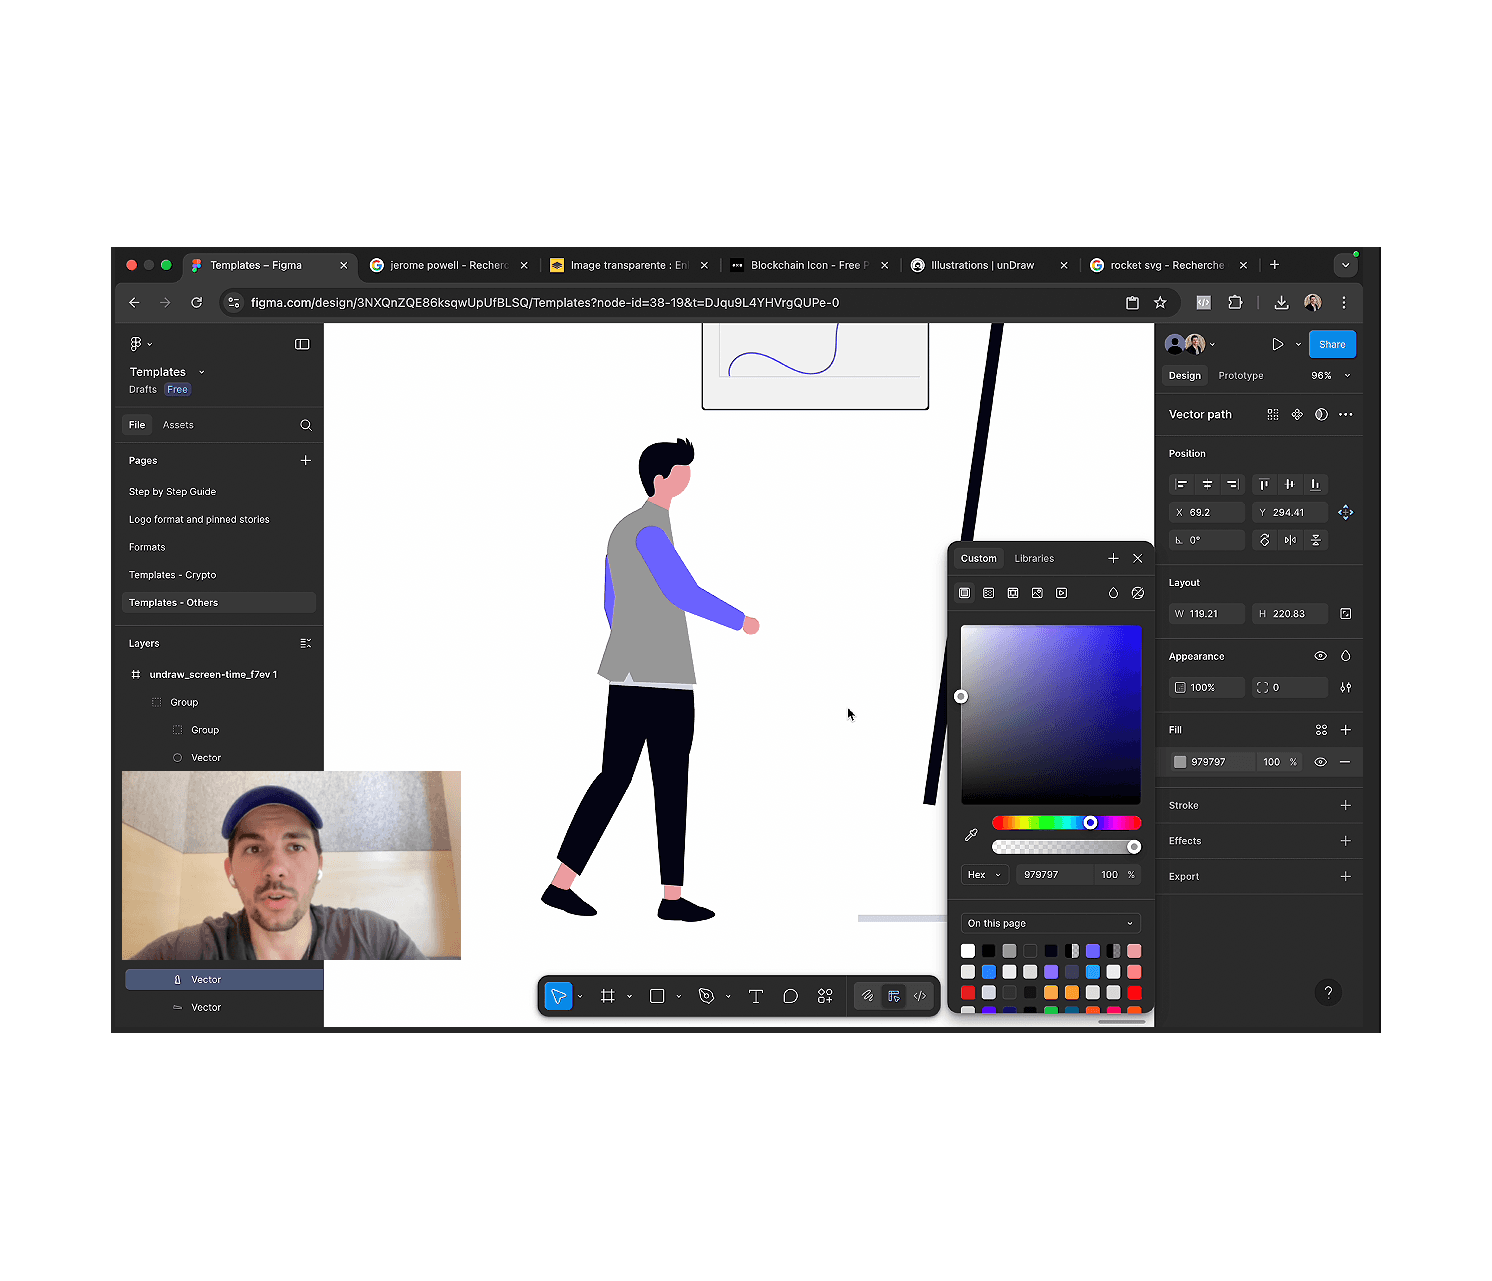Viewport: 1492px width, 1281px height.
Task: Select the Frame tool
Action: (x=607, y=996)
